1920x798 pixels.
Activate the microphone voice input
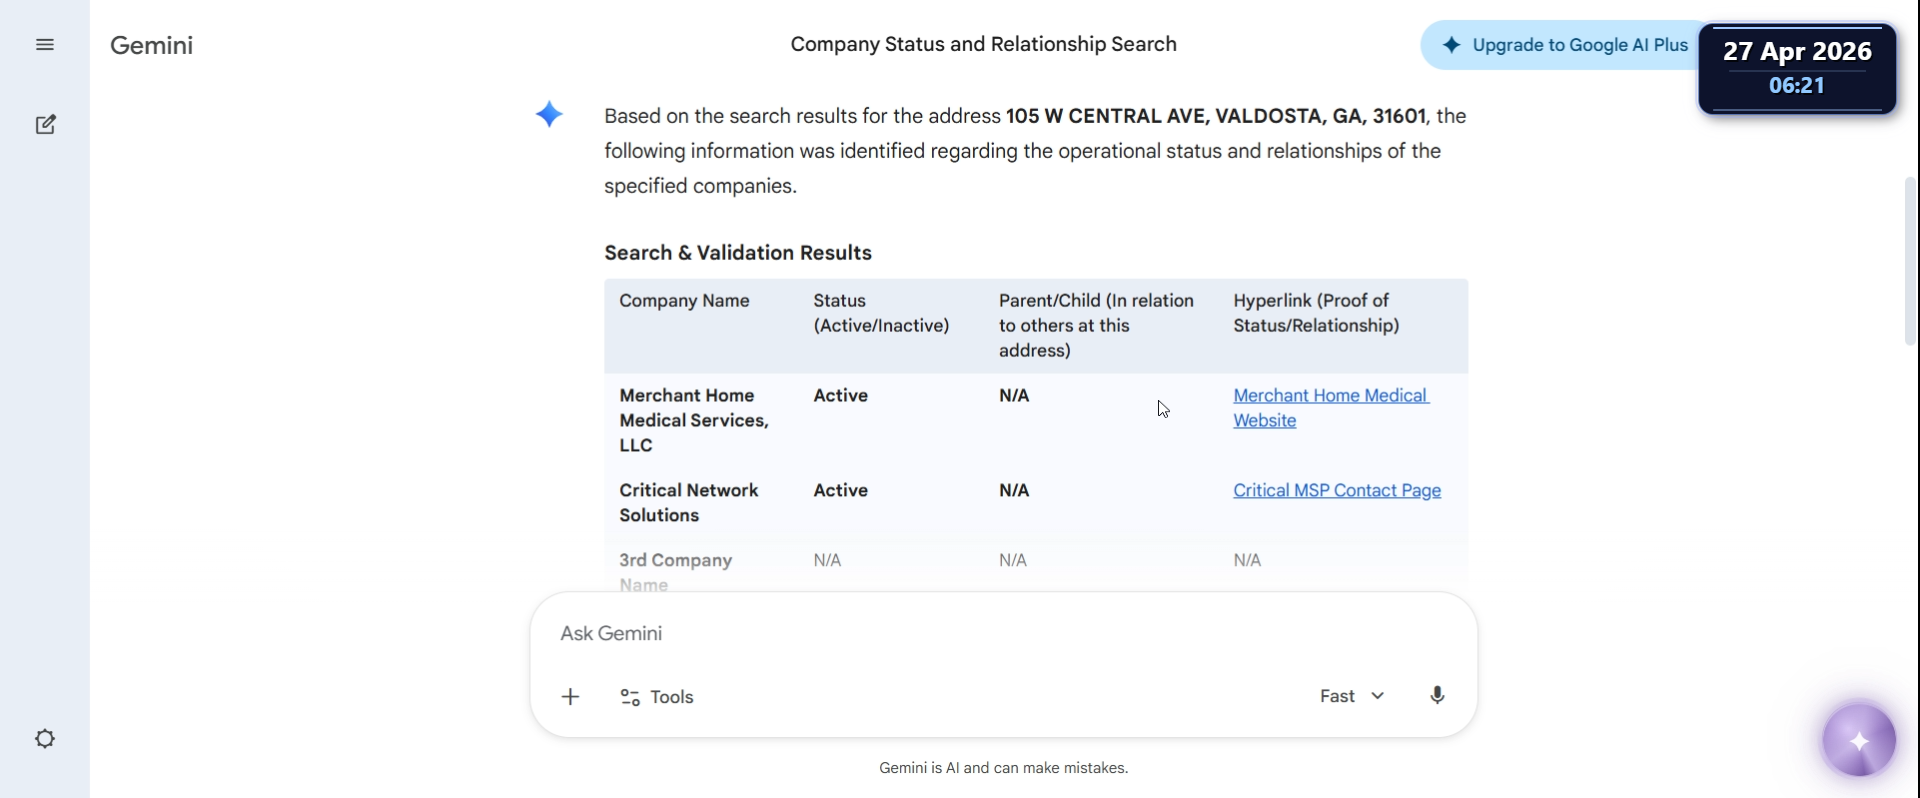(1437, 696)
